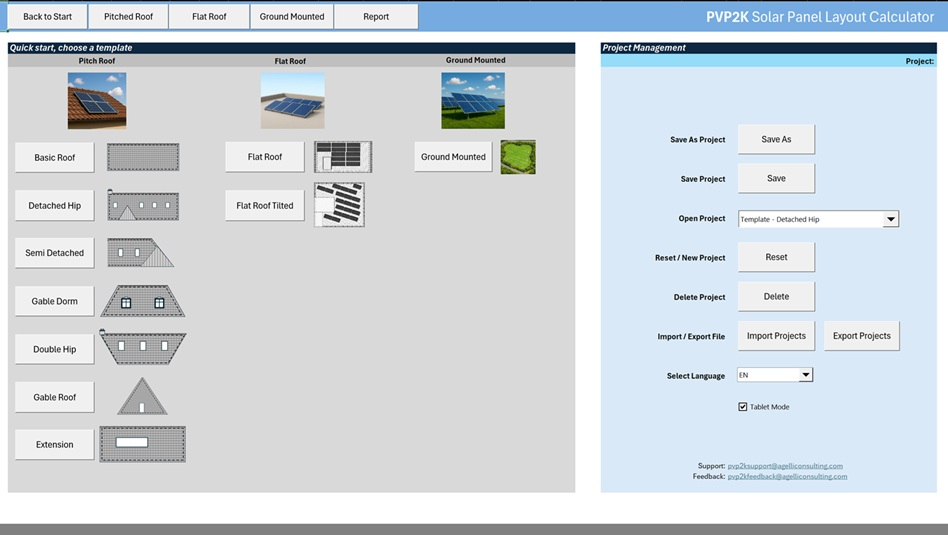
Task: Go to the Back to Start tab
Action: coord(47,16)
